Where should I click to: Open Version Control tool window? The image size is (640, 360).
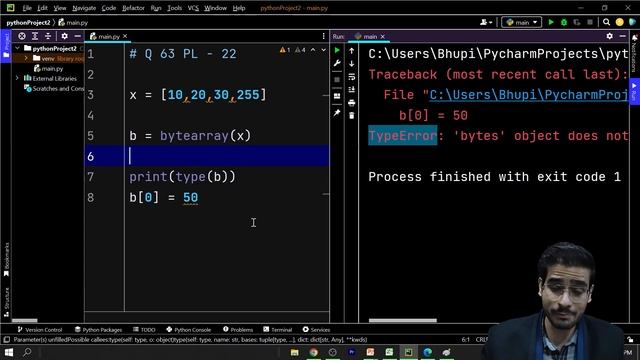tap(40, 329)
